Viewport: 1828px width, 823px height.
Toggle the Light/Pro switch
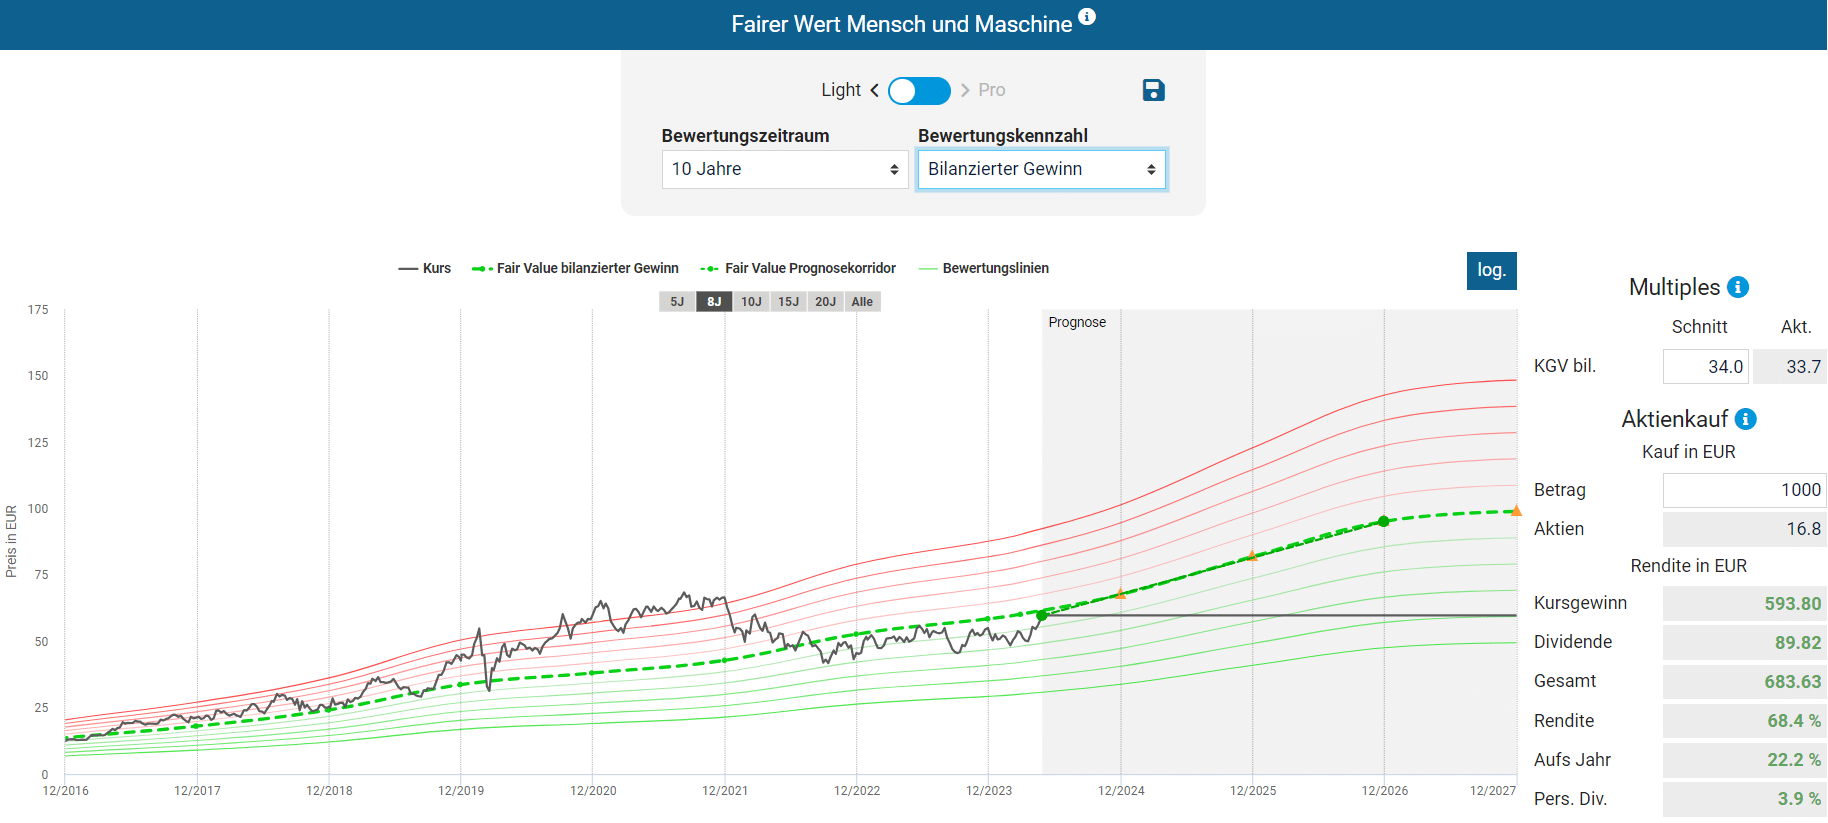tap(919, 91)
